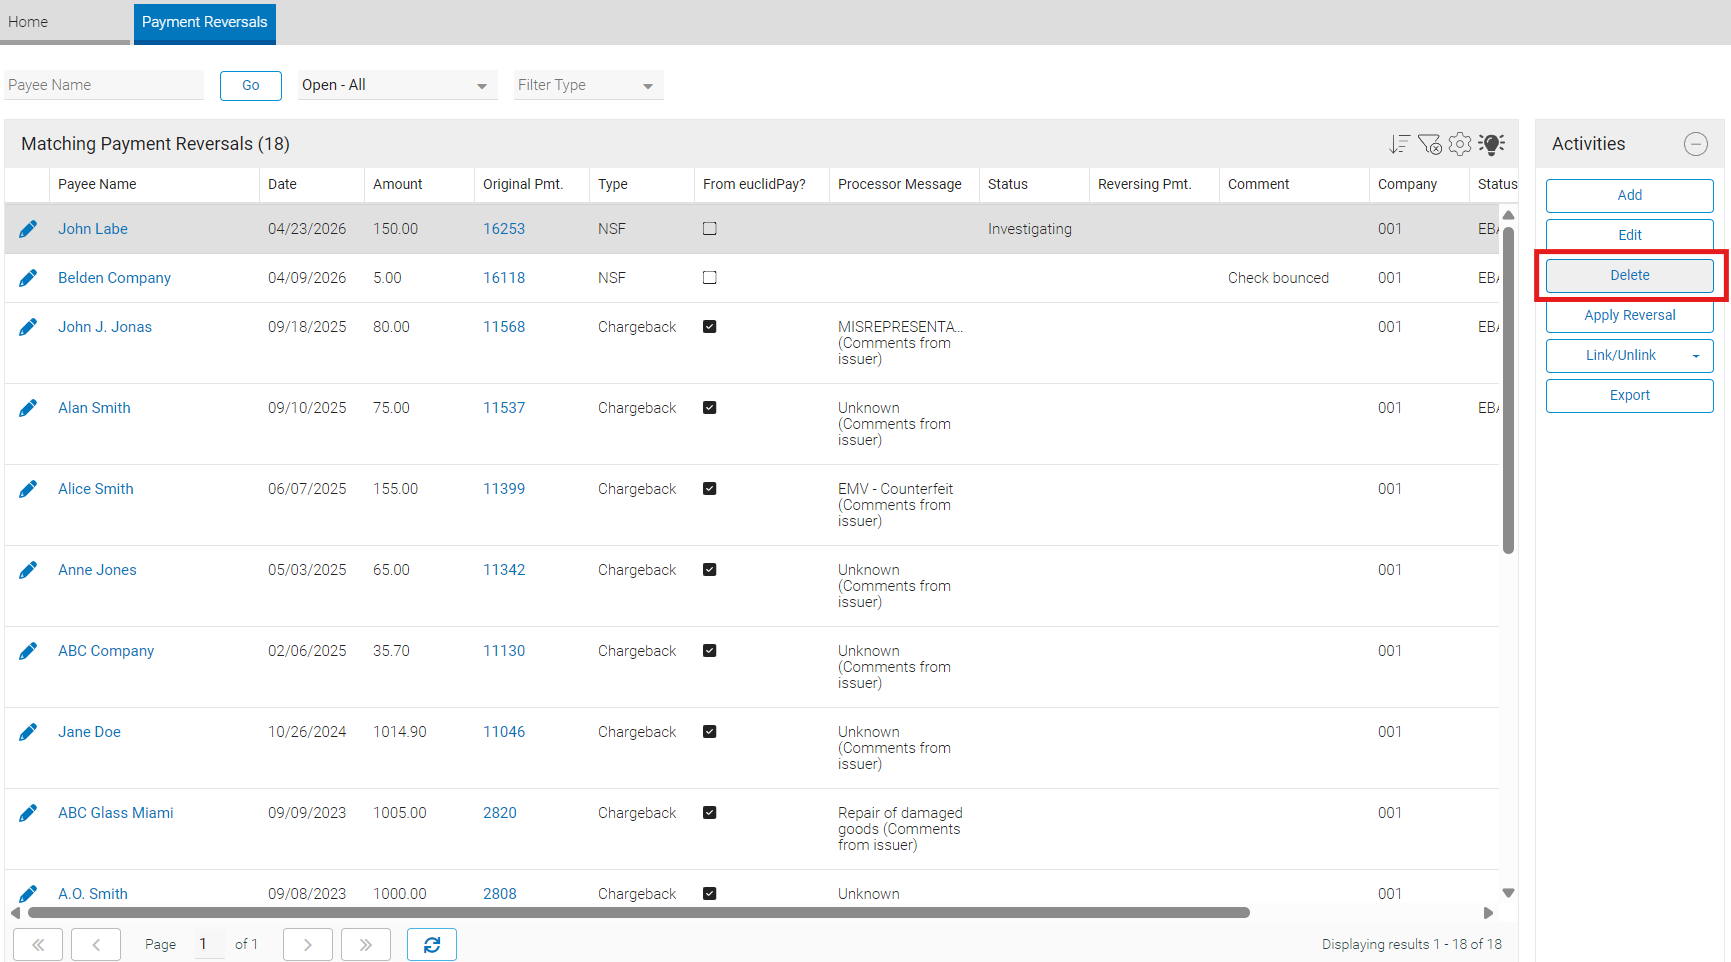Click the scroll right arrow of grid
1731x962 pixels.
[1488, 912]
